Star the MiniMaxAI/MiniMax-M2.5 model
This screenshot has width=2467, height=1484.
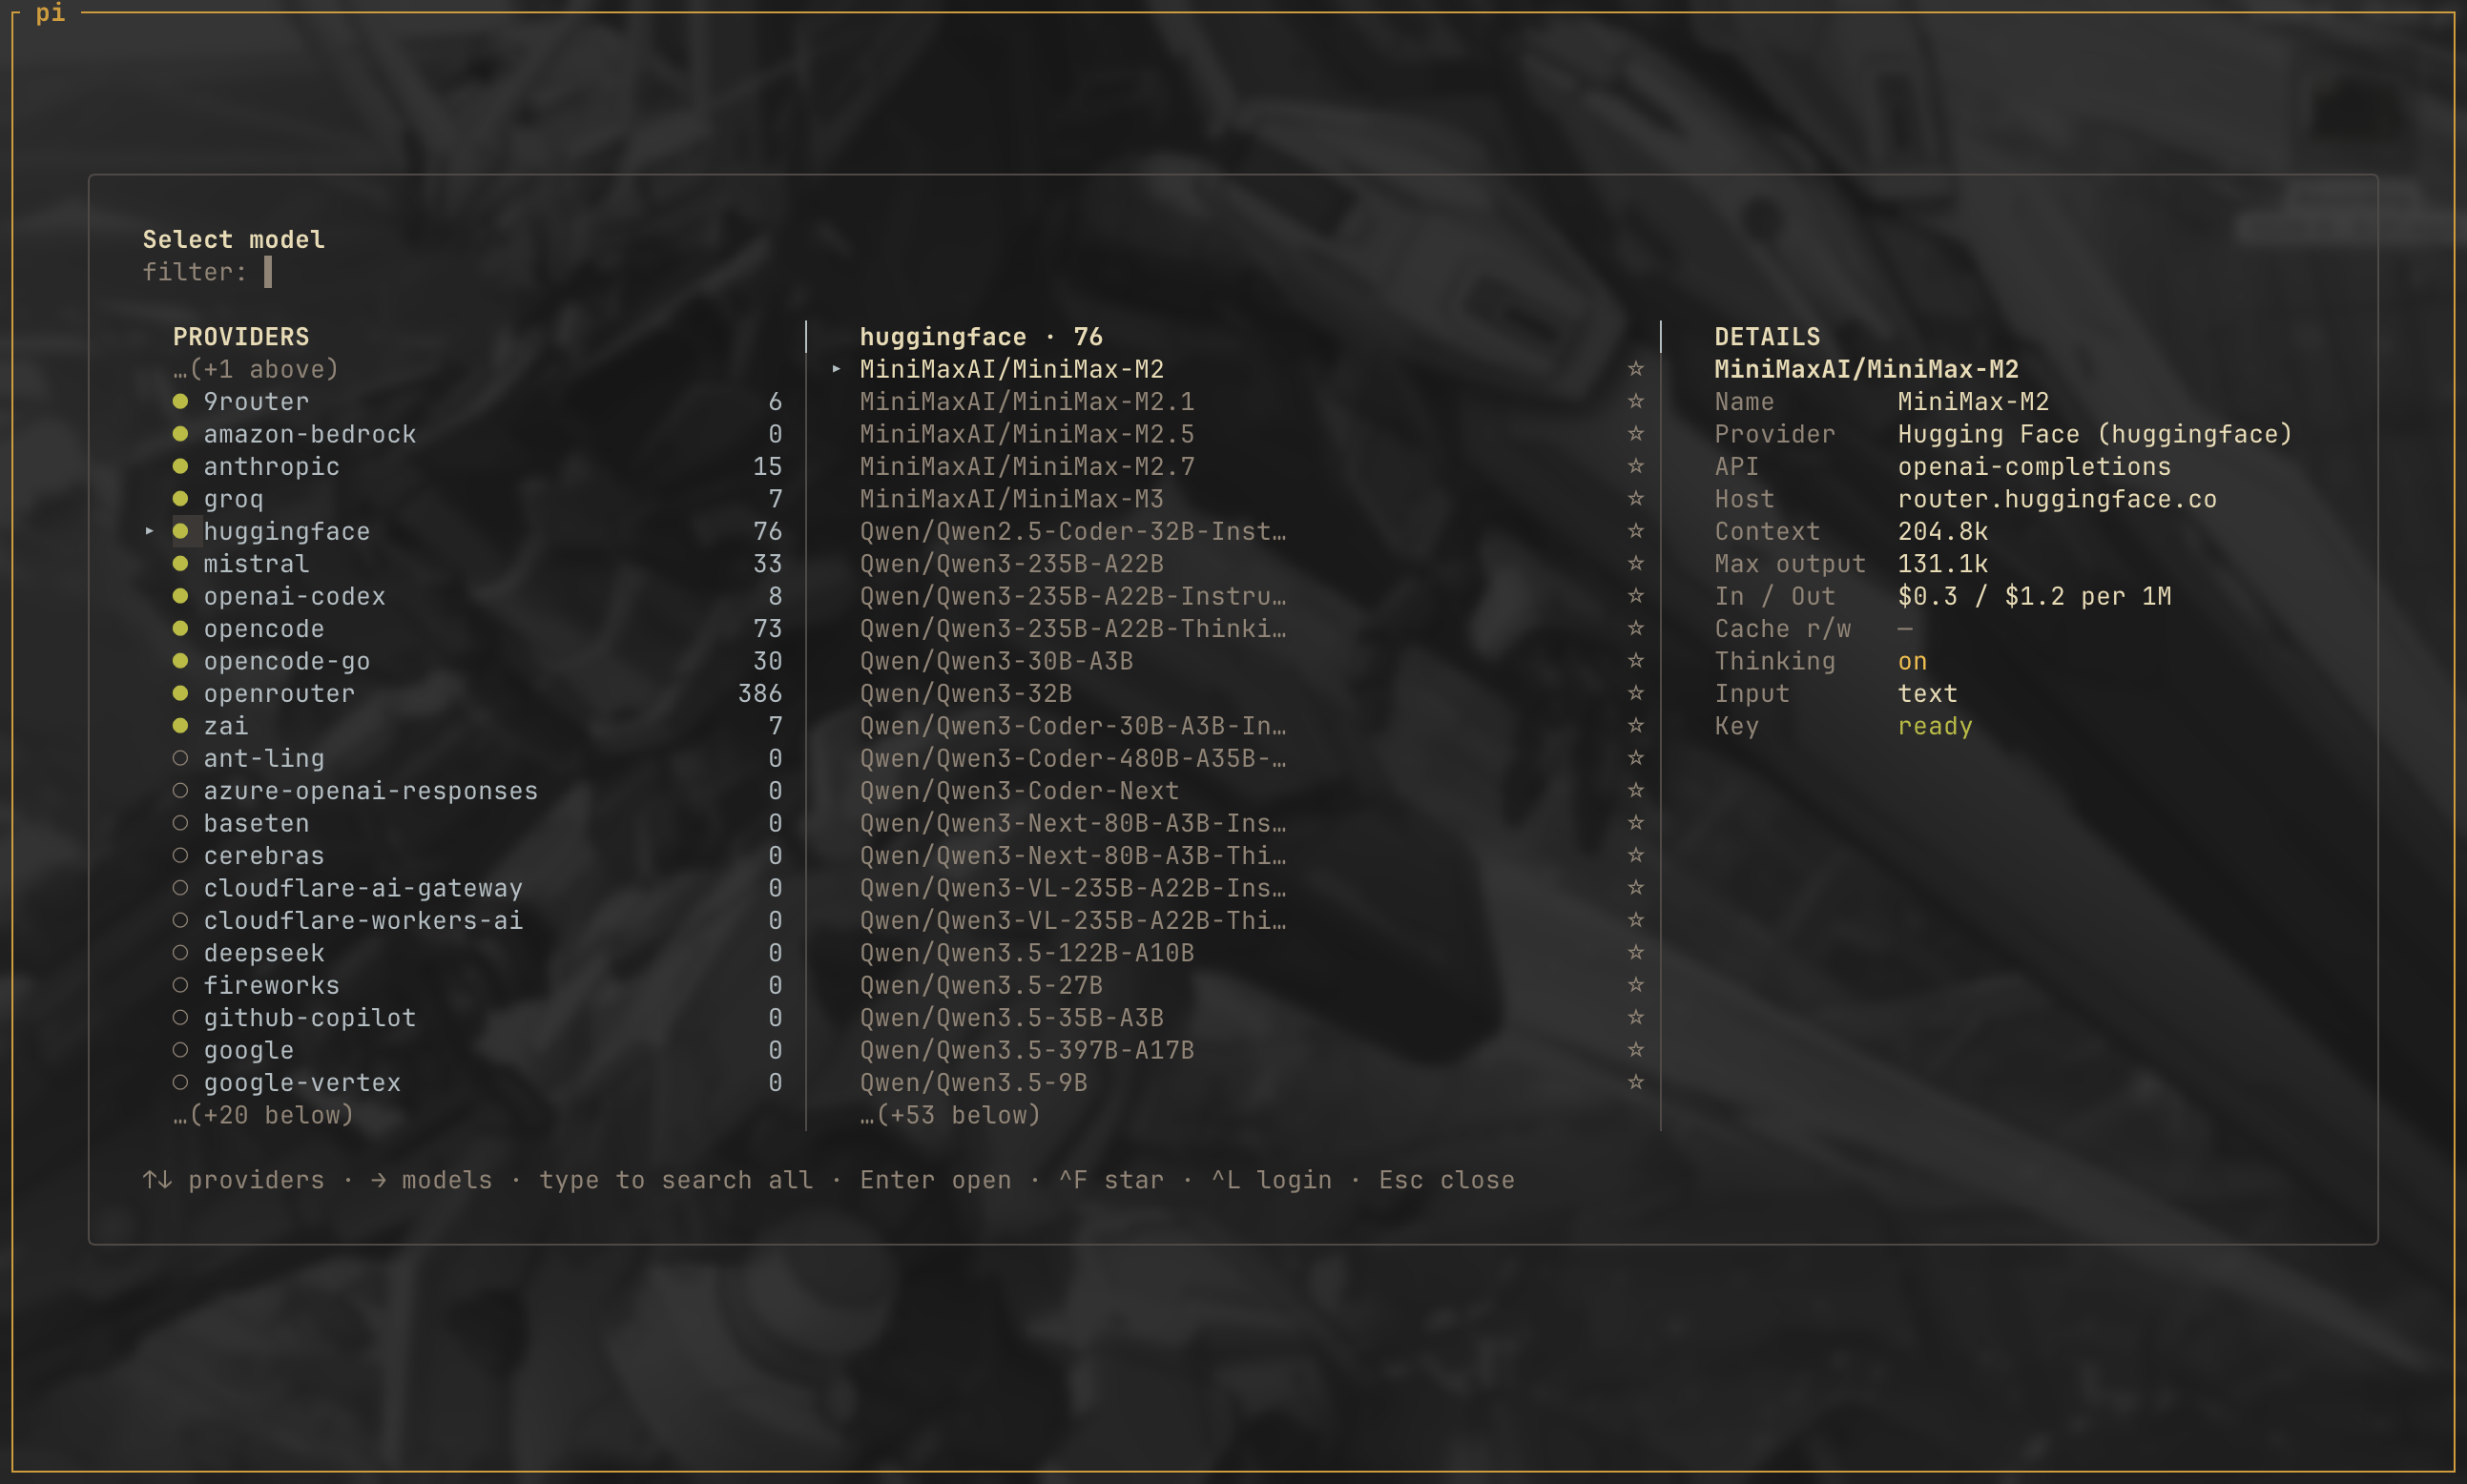pos(1635,434)
